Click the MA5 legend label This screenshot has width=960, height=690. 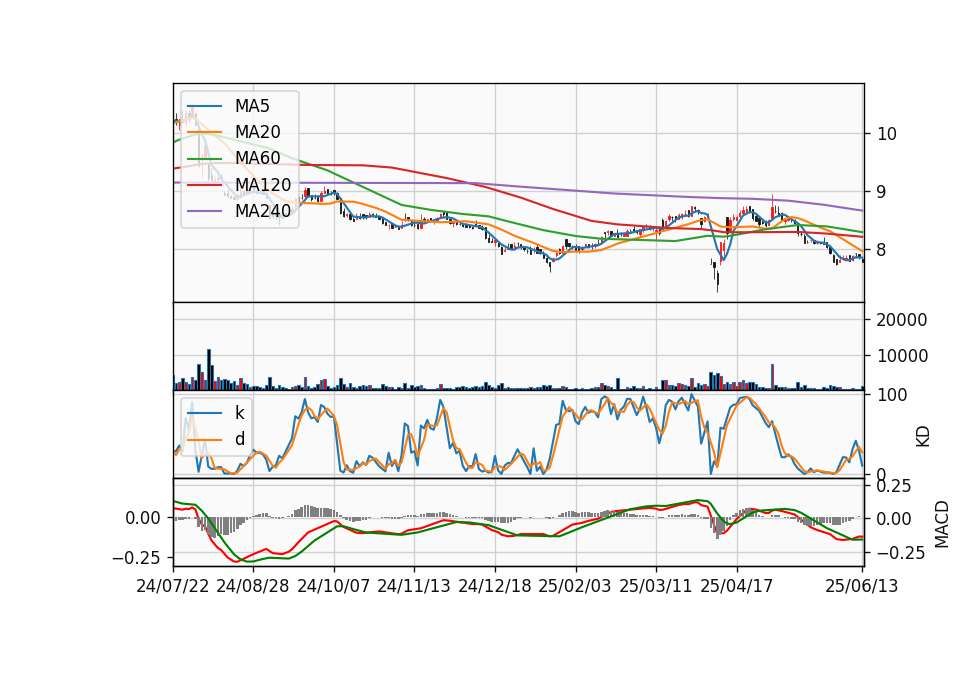click(252, 106)
